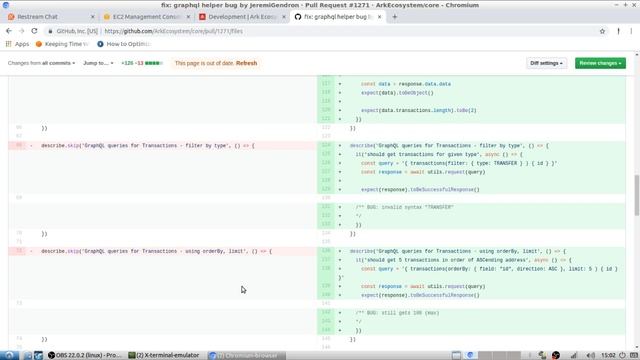This screenshot has width=640, height=360.
Task: Open the Keeping Time bookmark
Action: click(x=62, y=44)
